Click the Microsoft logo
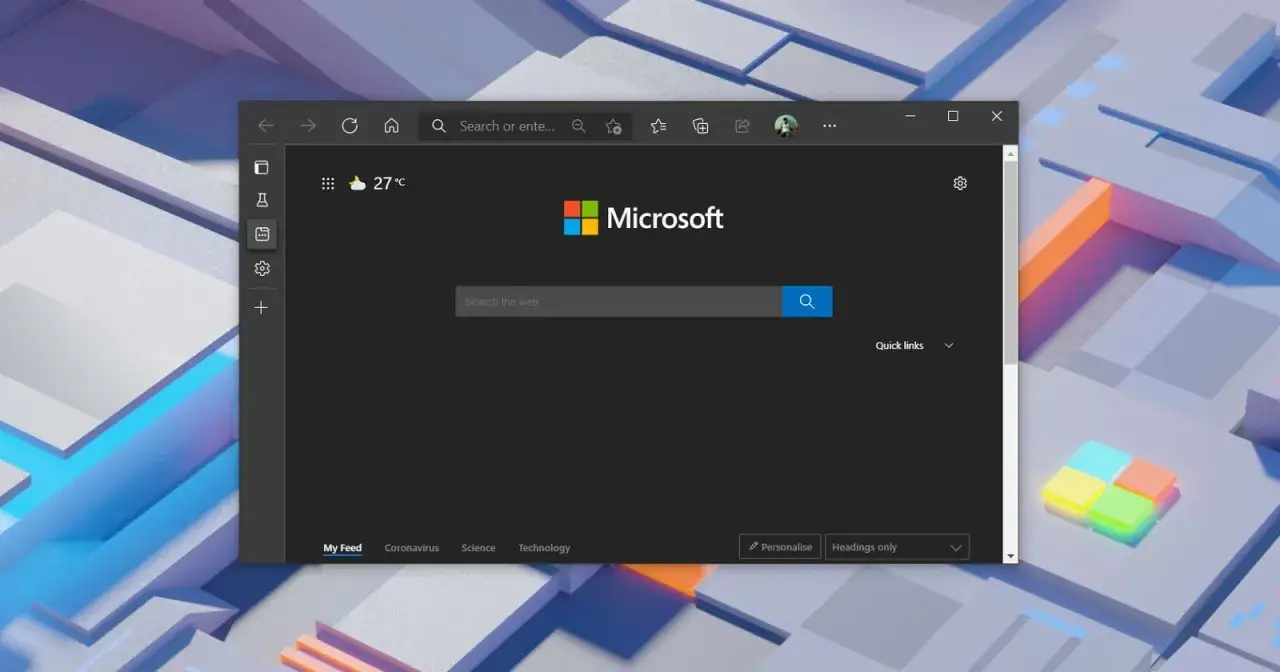This screenshot has width=1280, height=672. [x=644, y=218]
